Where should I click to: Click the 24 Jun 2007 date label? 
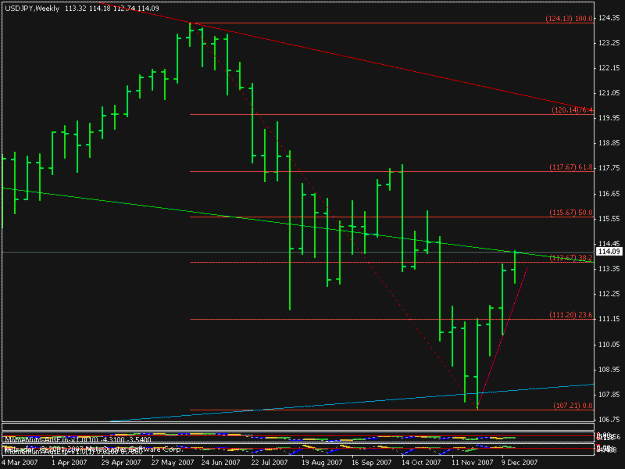220,463
